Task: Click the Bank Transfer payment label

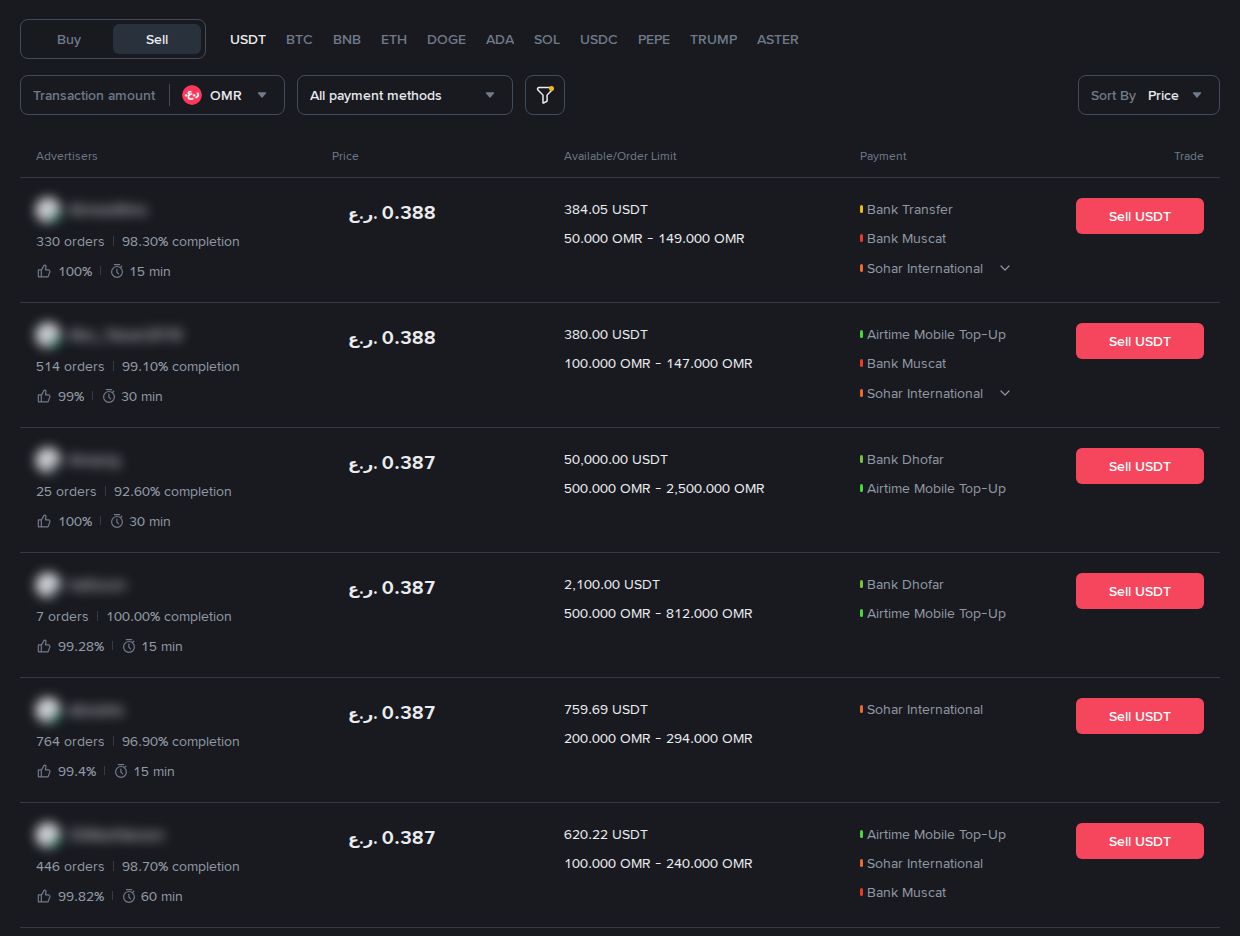Action: 910,209
